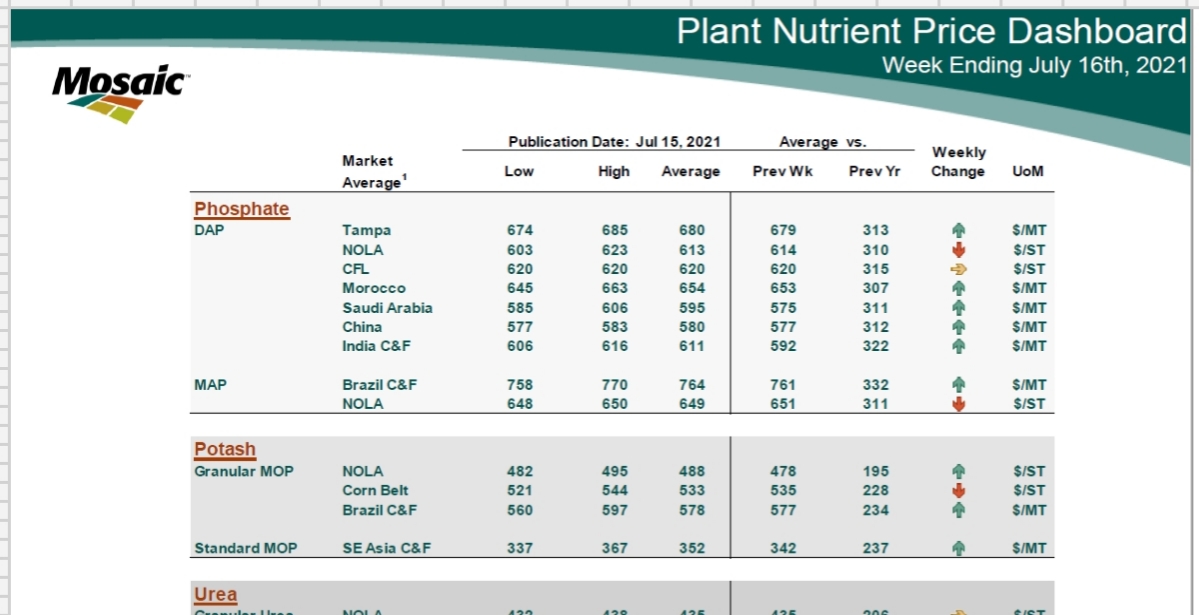Select China low price 577
The width and height of the screenshot is (1199, 615).
(x=519, y=327)
